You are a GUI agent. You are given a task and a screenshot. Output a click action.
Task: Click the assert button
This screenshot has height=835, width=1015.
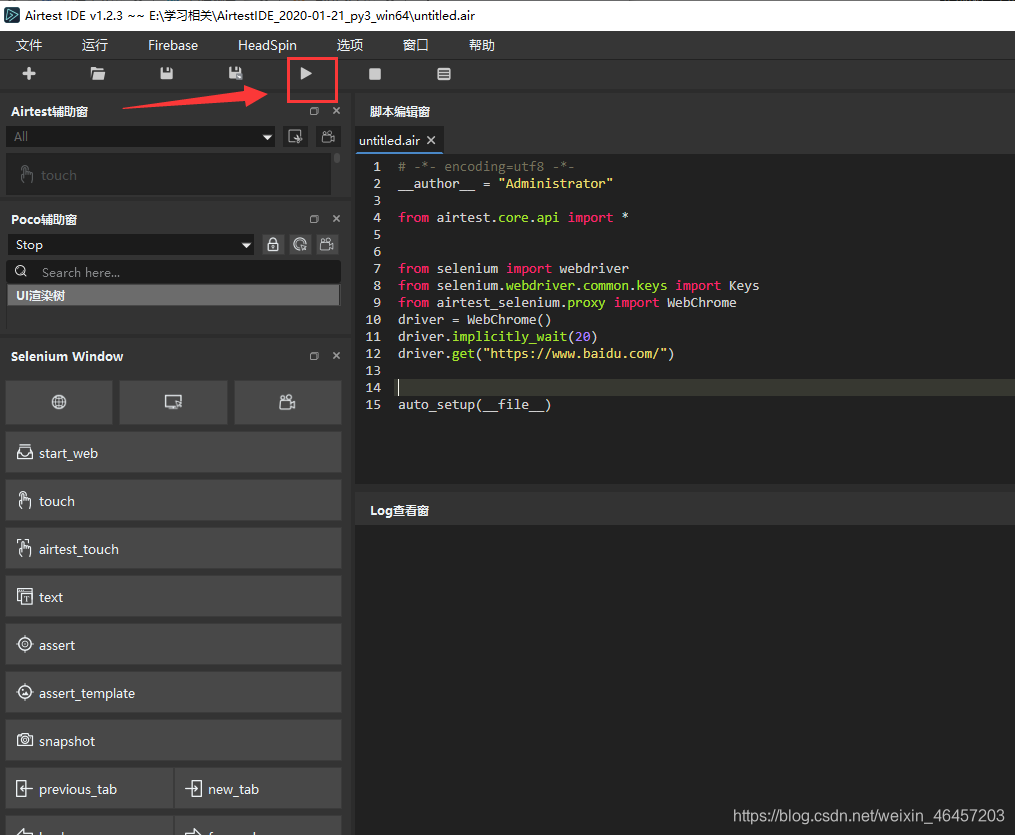coord(173,645)
